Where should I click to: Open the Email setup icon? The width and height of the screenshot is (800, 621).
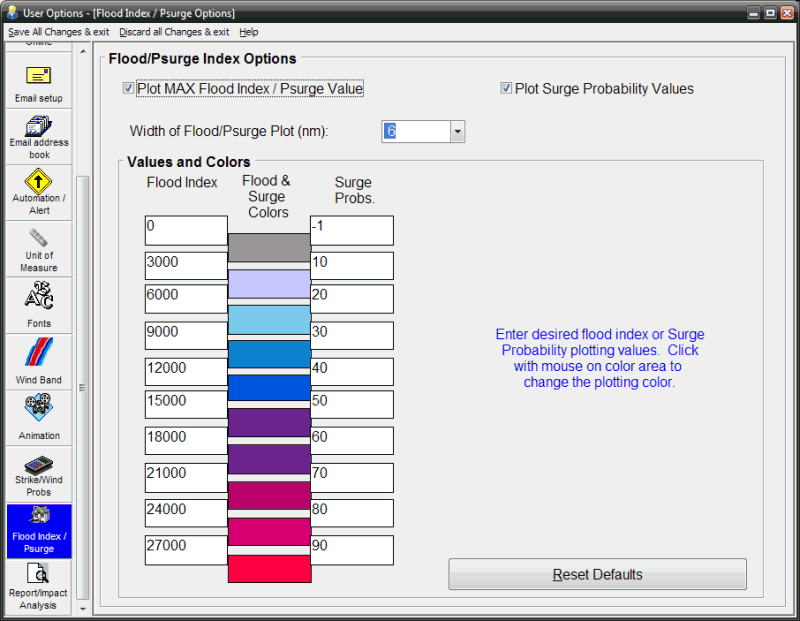click(x=38, y=77)
